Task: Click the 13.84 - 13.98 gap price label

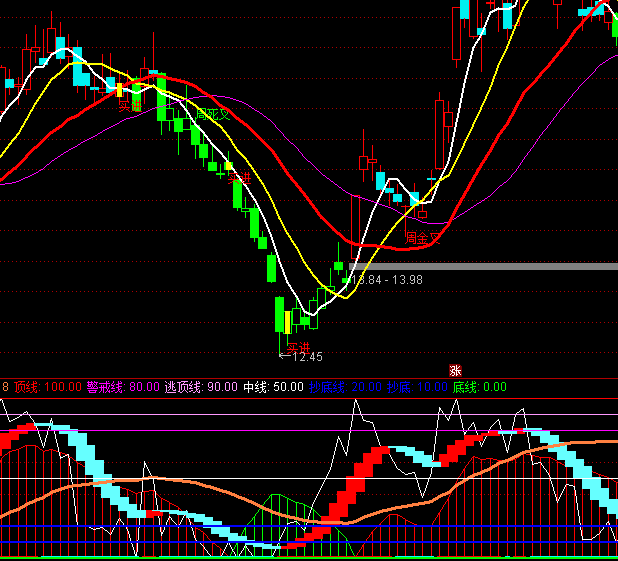Action: [386, 279]
